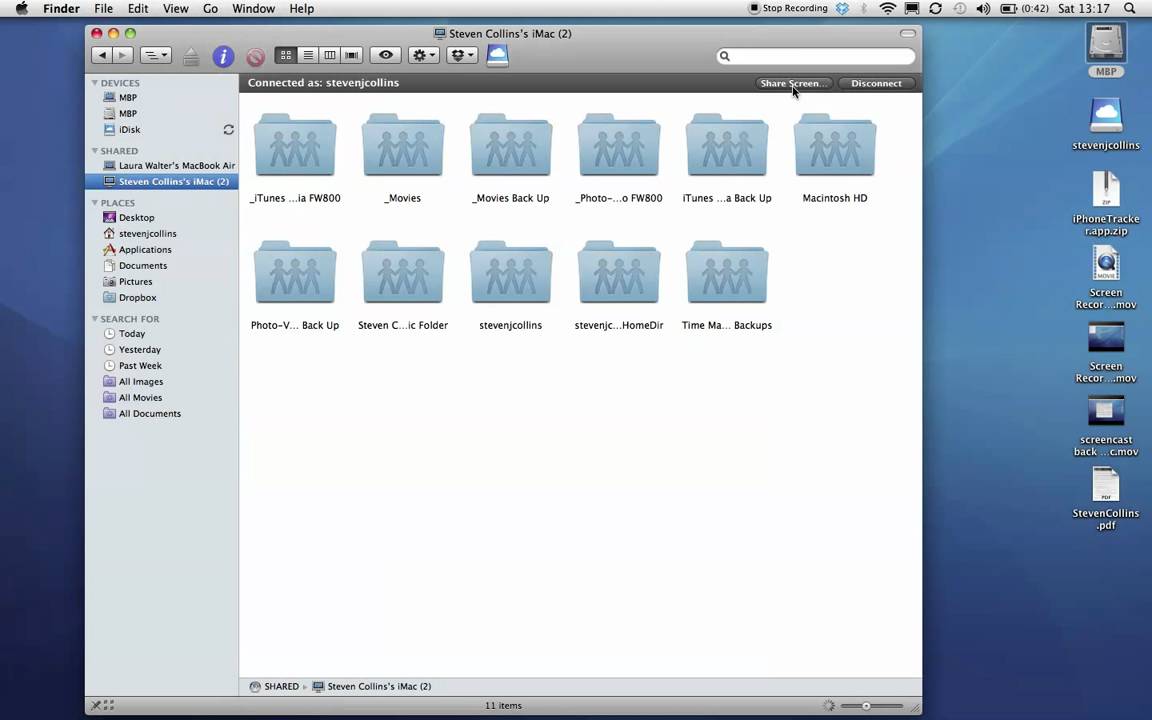This screenshot has width=1152, height=720.
Task: Click the Finder search field
Action: point(816,56)
